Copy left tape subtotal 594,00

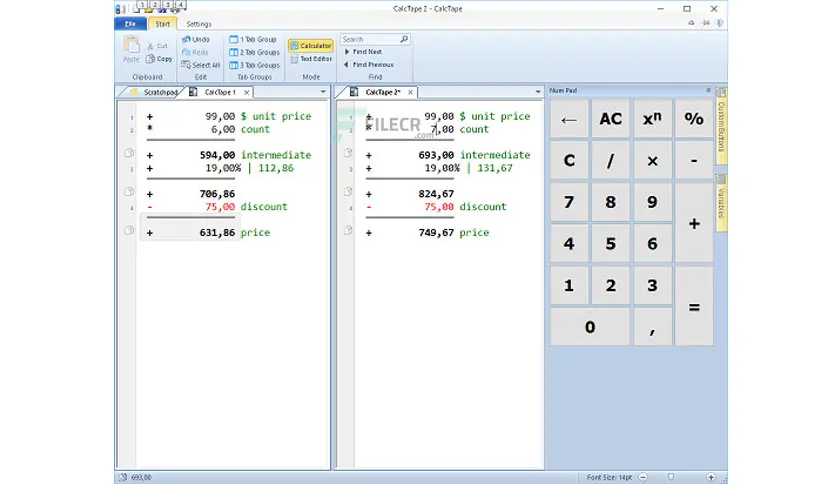pos(128,154)
